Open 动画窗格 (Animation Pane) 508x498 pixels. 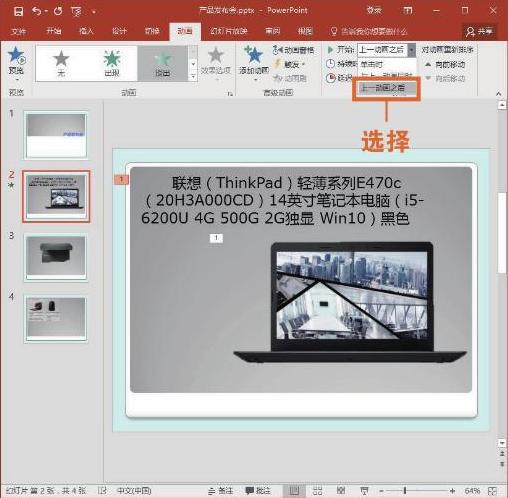click(293, 50)
